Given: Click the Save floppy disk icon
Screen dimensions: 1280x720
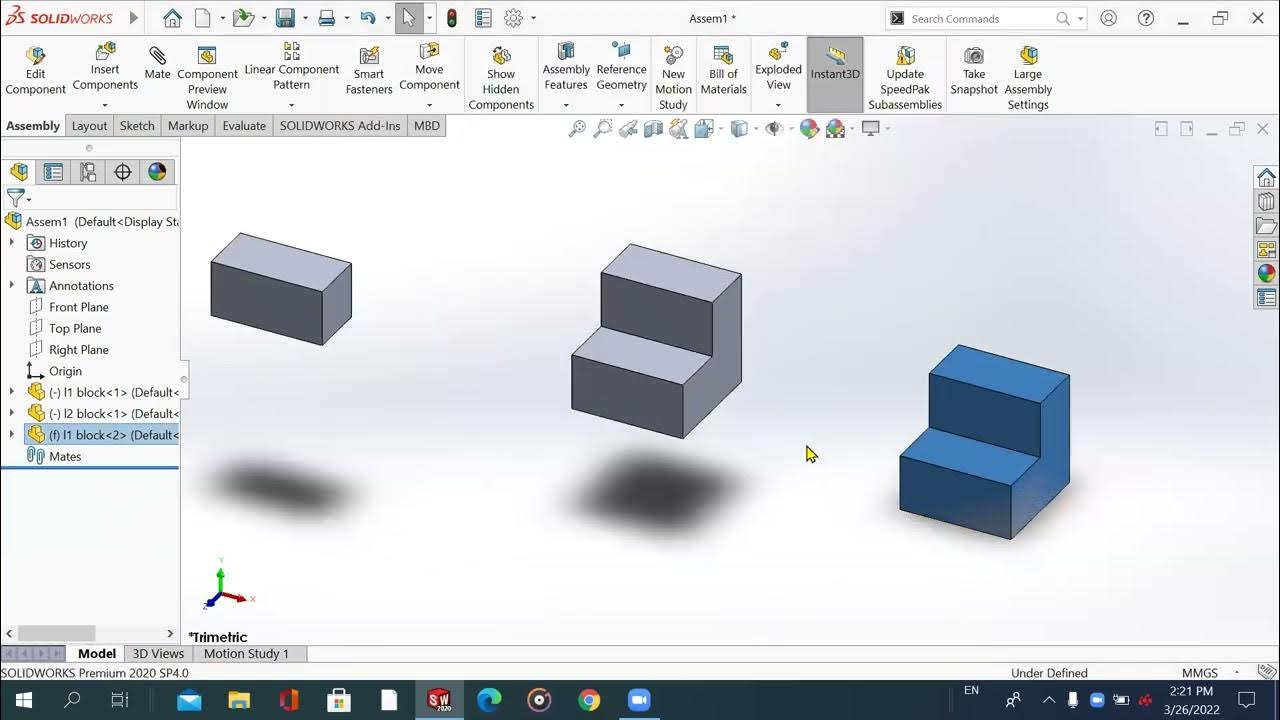Looking at the screenshot, I should coord(285,18).
